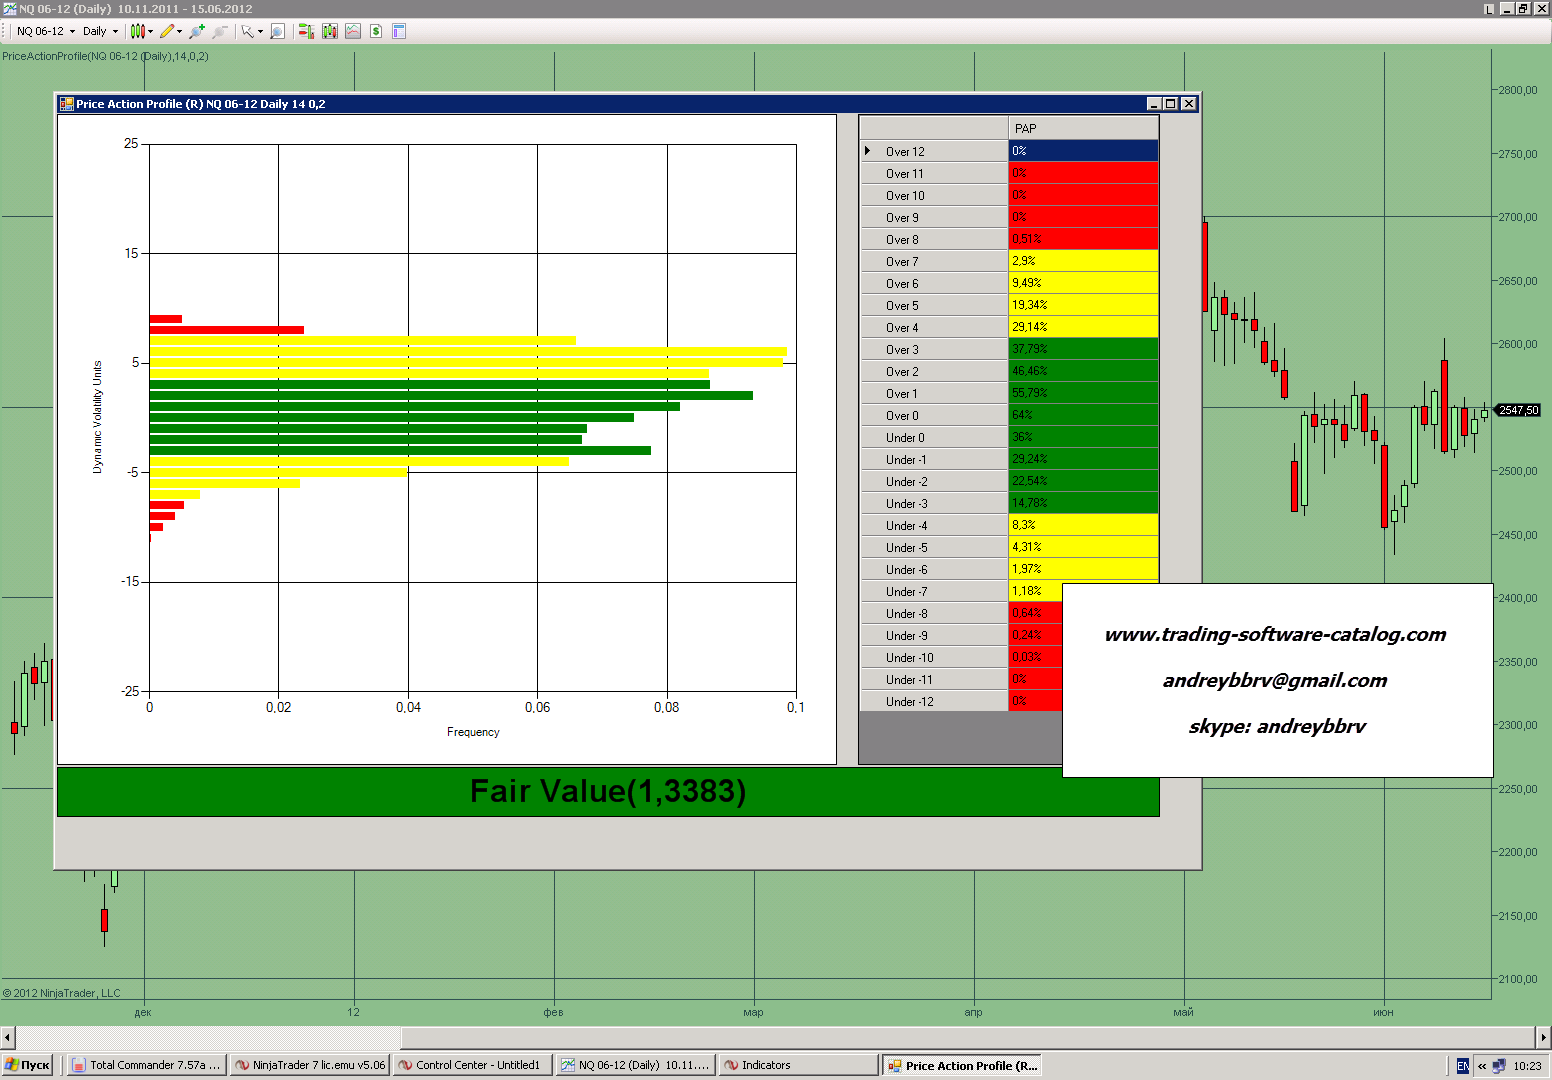Image resolution: width=1552 pixels, height=1080 pixels.
Task: Click the zoom in magnifier icon
Action: [197, 31]
